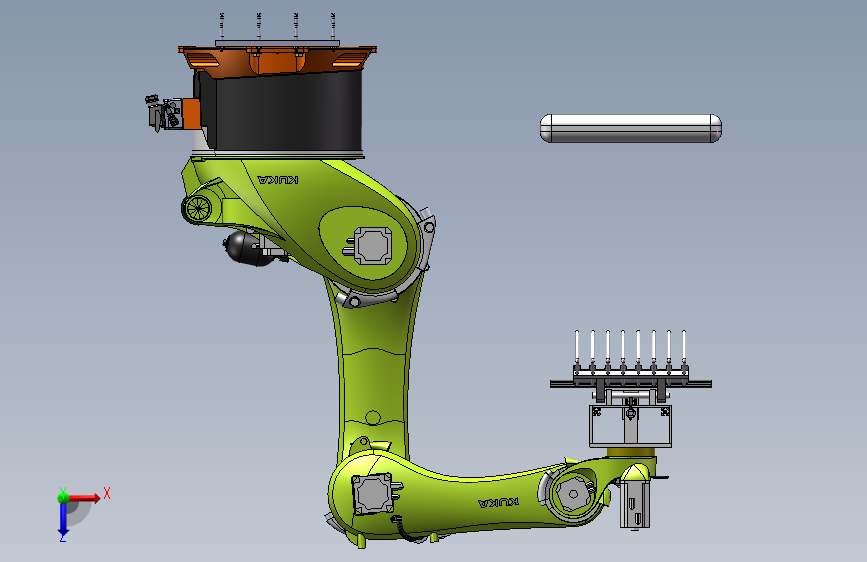Click the blue Z axis arrow of the triad
Viewport: 867px width, 562px height.
(63, 519)
